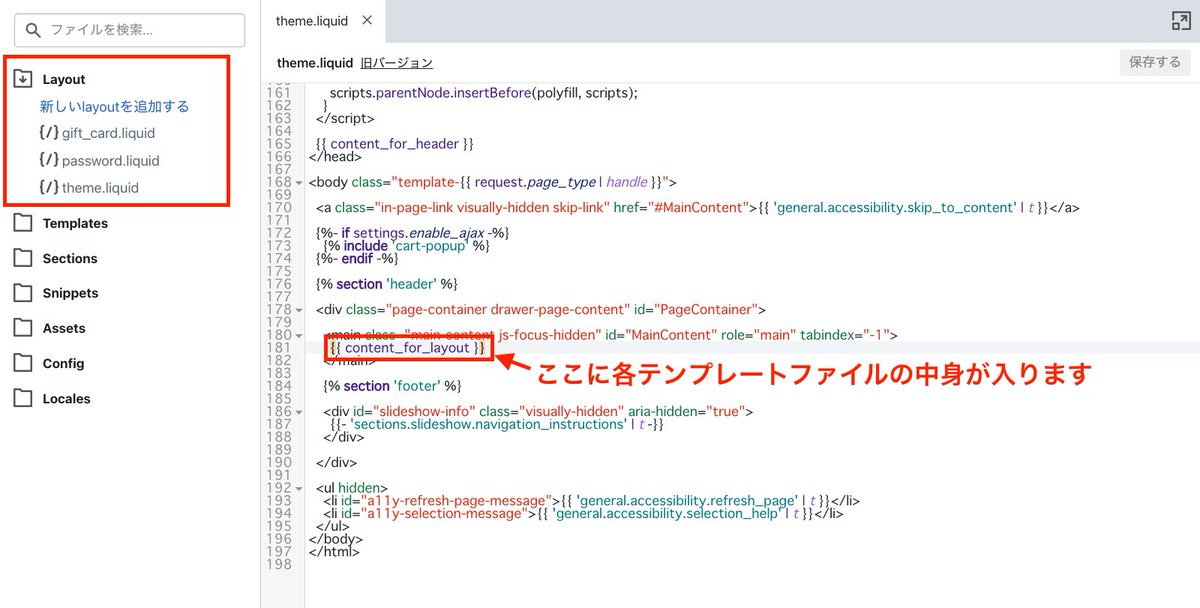The height and width of the screenshot is (608, 1200).
Task: Open the 旧バージョン older versions link
Action: coord(397,63)
